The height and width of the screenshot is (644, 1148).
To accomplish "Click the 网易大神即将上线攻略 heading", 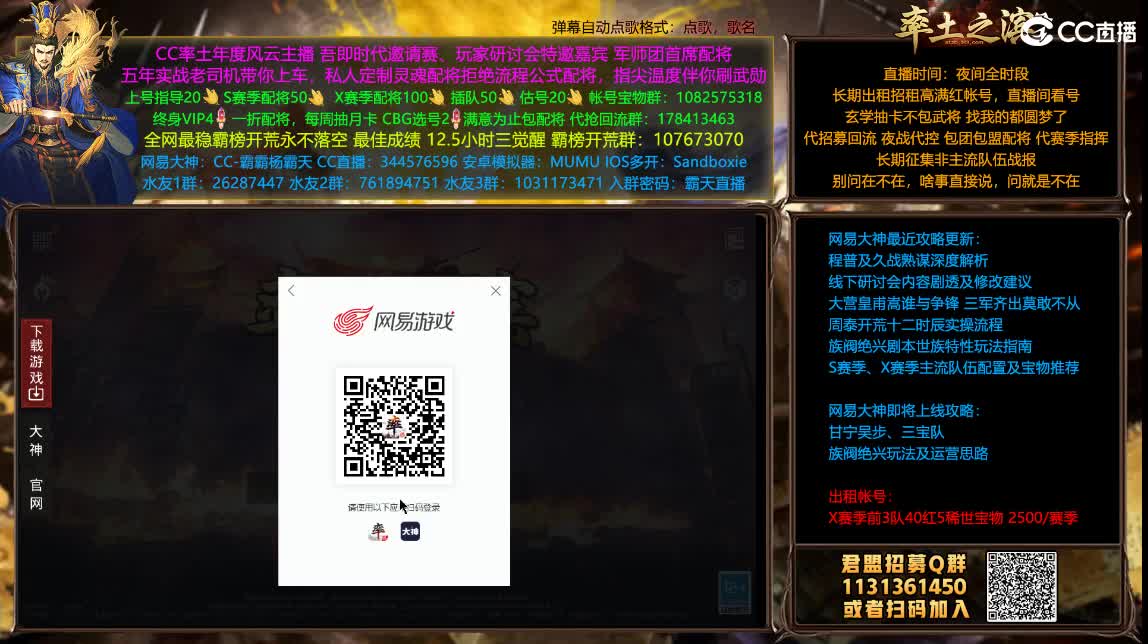I will tap(904, 411).
